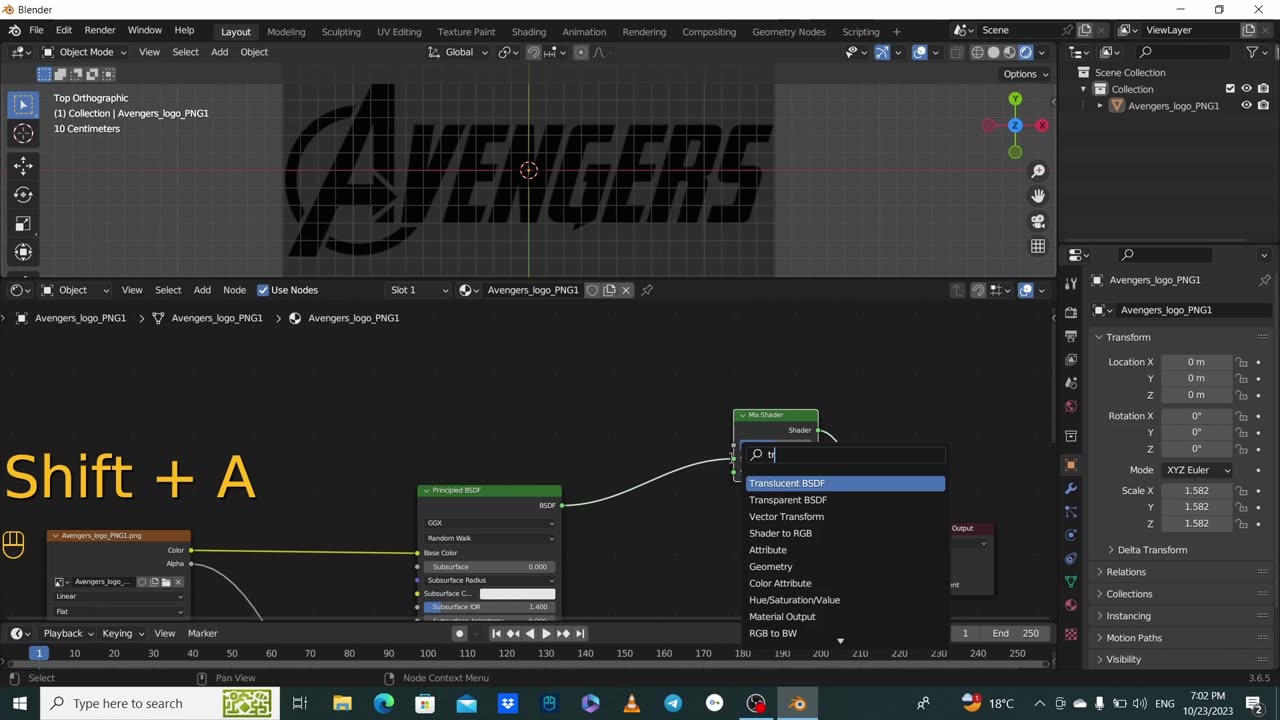Open the XYZ Euler rotation mode dropdown
1280x720 pixels.
[x=1196, y=470]
